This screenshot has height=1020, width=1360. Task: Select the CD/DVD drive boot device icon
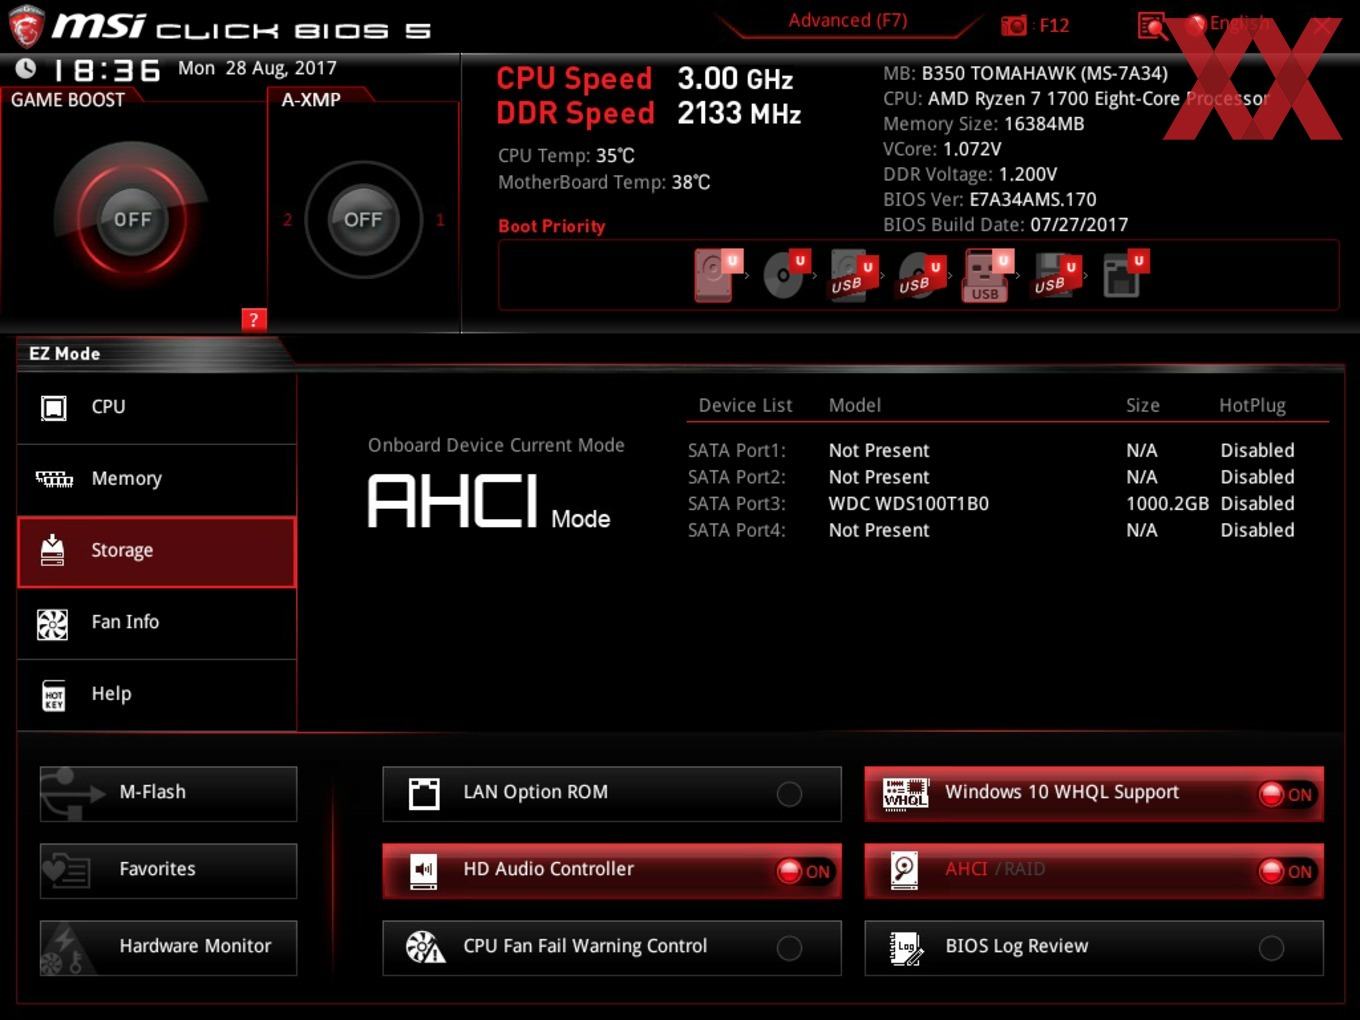point(785,275)
